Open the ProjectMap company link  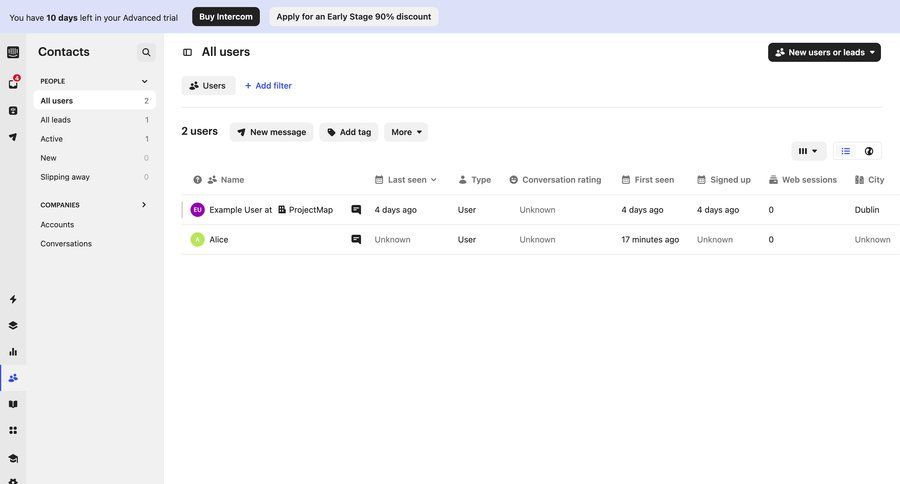coord(305,210)
